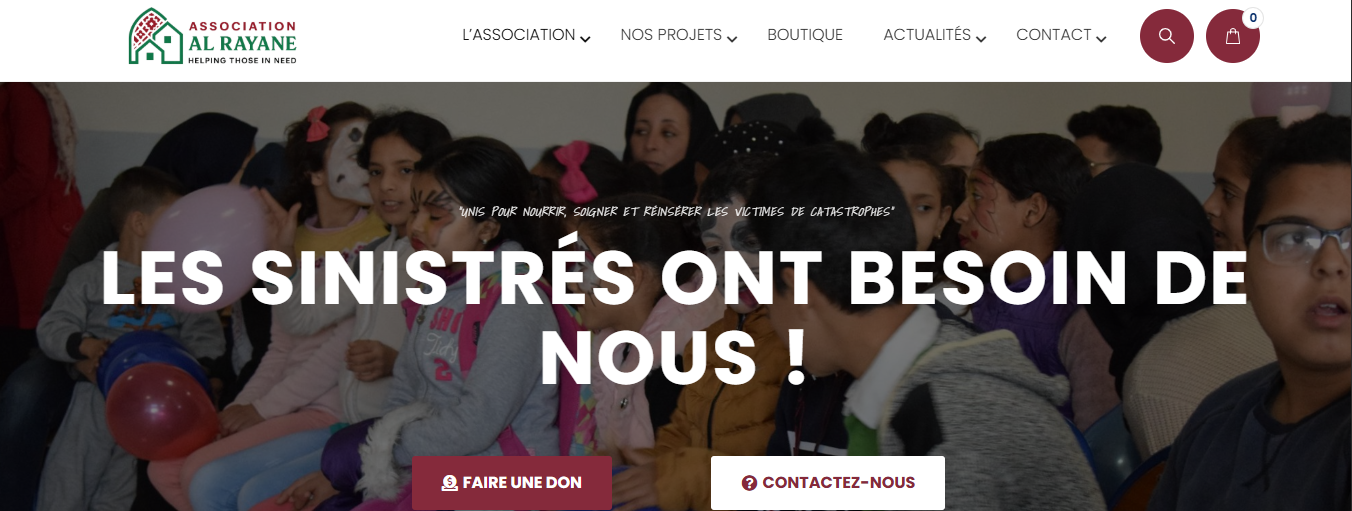The height and width of the screenshot is (511, 1352).
Task: Open the Nos Projets menu item
Action: 671,35
